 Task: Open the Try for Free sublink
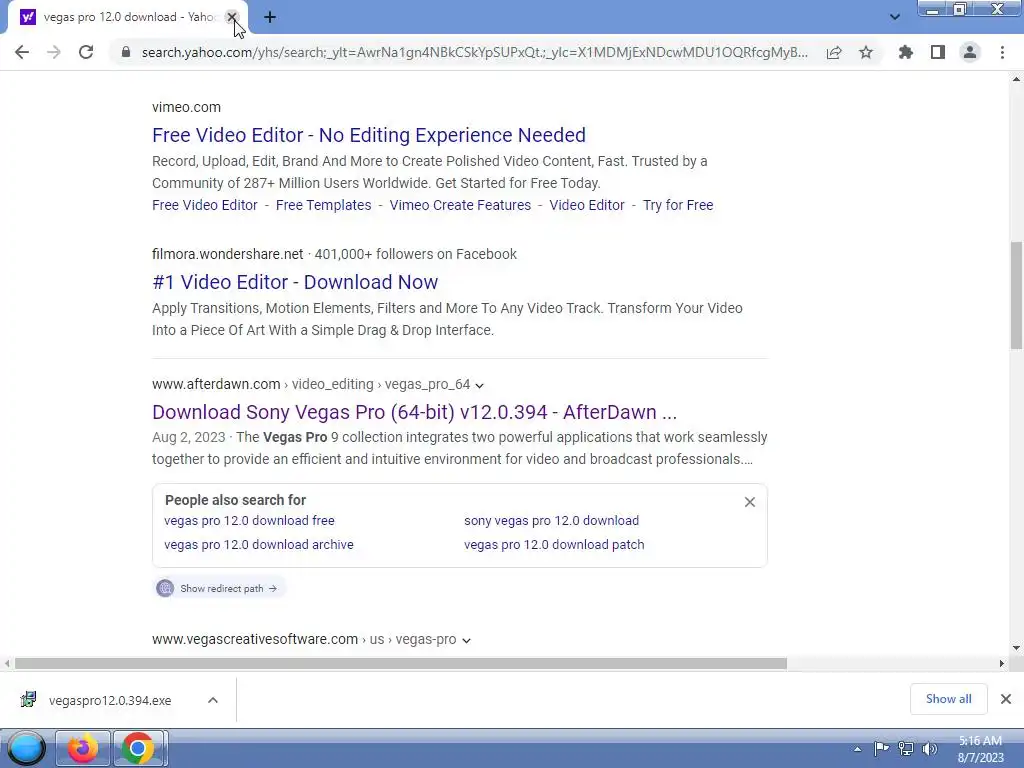point(678,205)
